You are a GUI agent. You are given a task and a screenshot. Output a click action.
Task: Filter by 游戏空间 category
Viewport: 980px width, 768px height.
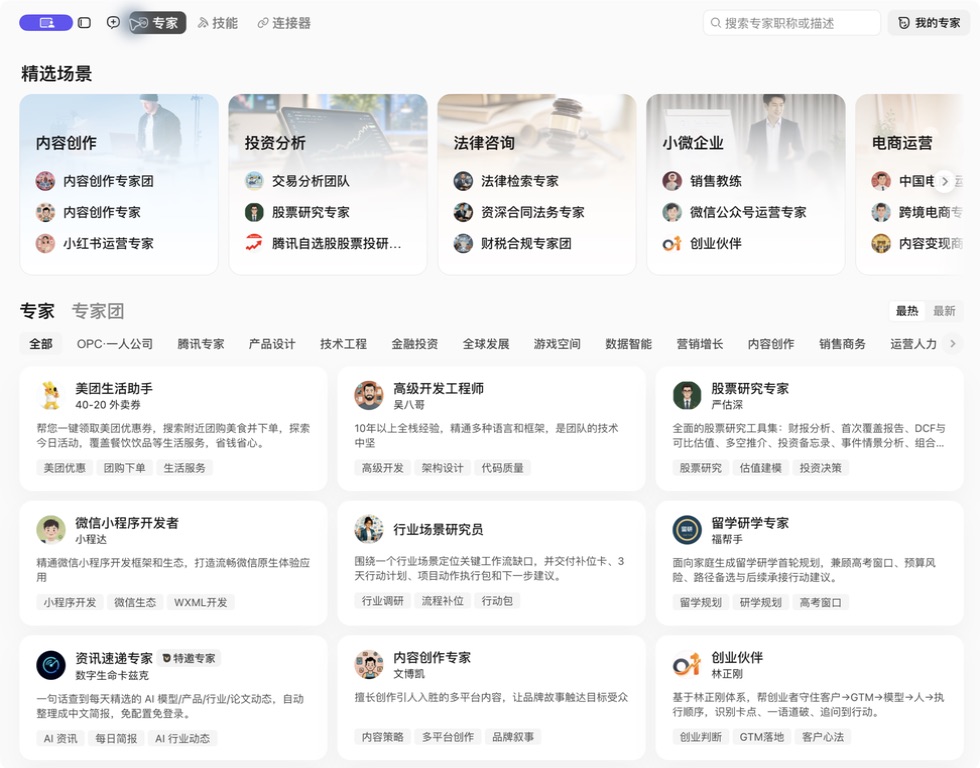(x=557, y=344)
